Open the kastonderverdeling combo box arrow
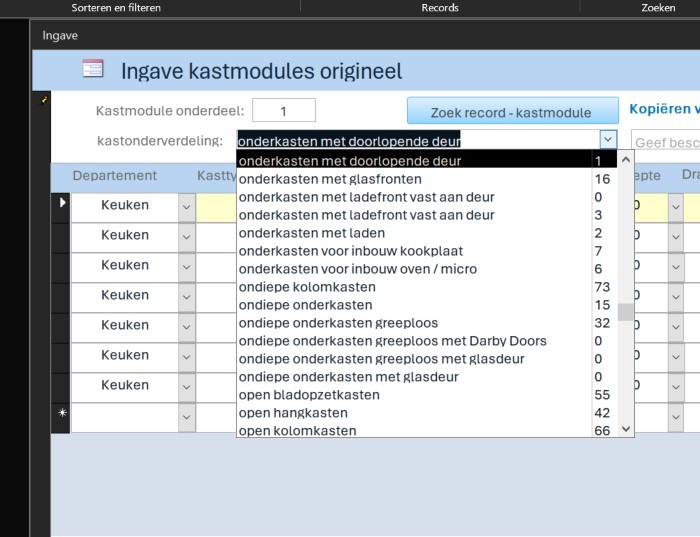The height and width of the screenshot is (537, 700). pyautogui.click(x=608, y=140)
